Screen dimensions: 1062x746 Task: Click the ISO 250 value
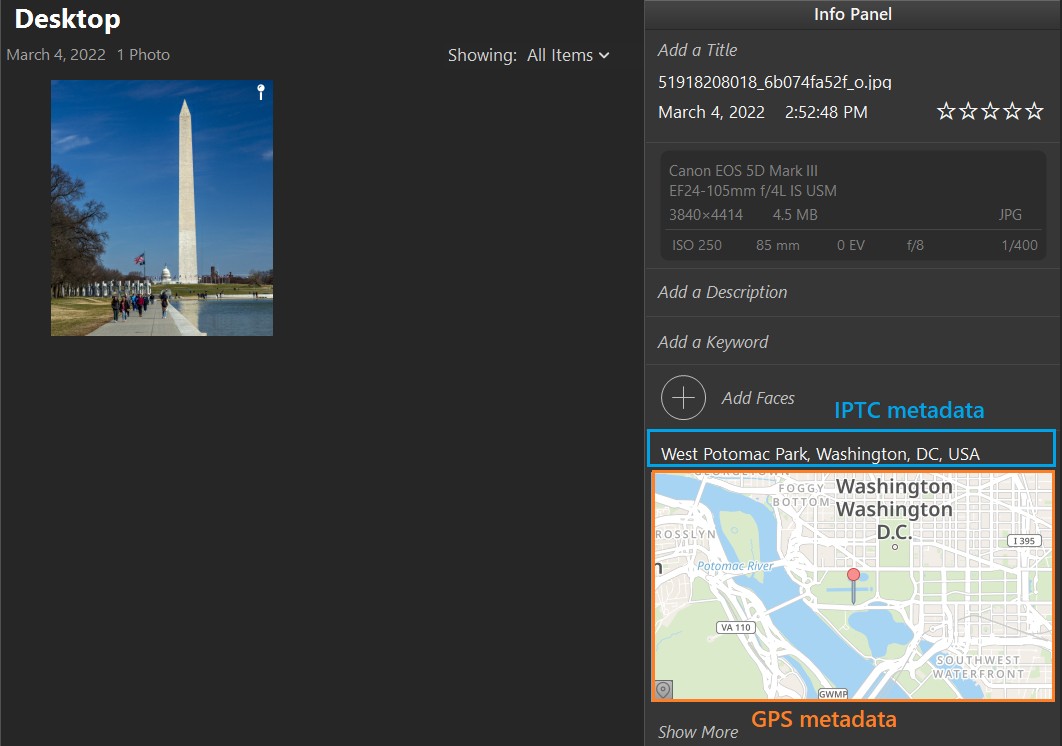[696, 245]
